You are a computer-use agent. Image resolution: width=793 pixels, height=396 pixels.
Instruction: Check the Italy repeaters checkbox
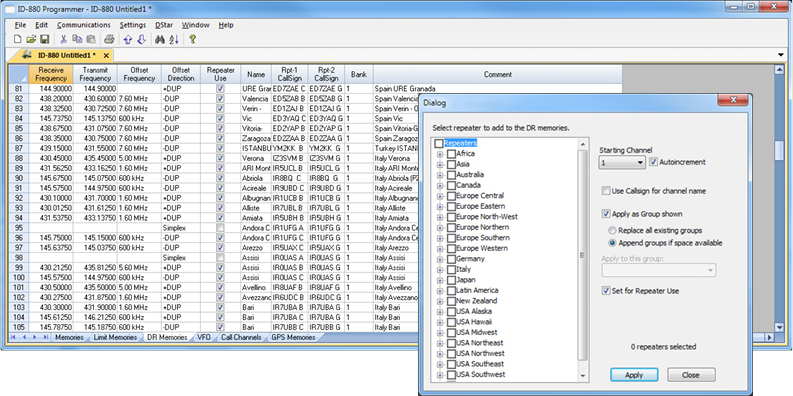451,269
